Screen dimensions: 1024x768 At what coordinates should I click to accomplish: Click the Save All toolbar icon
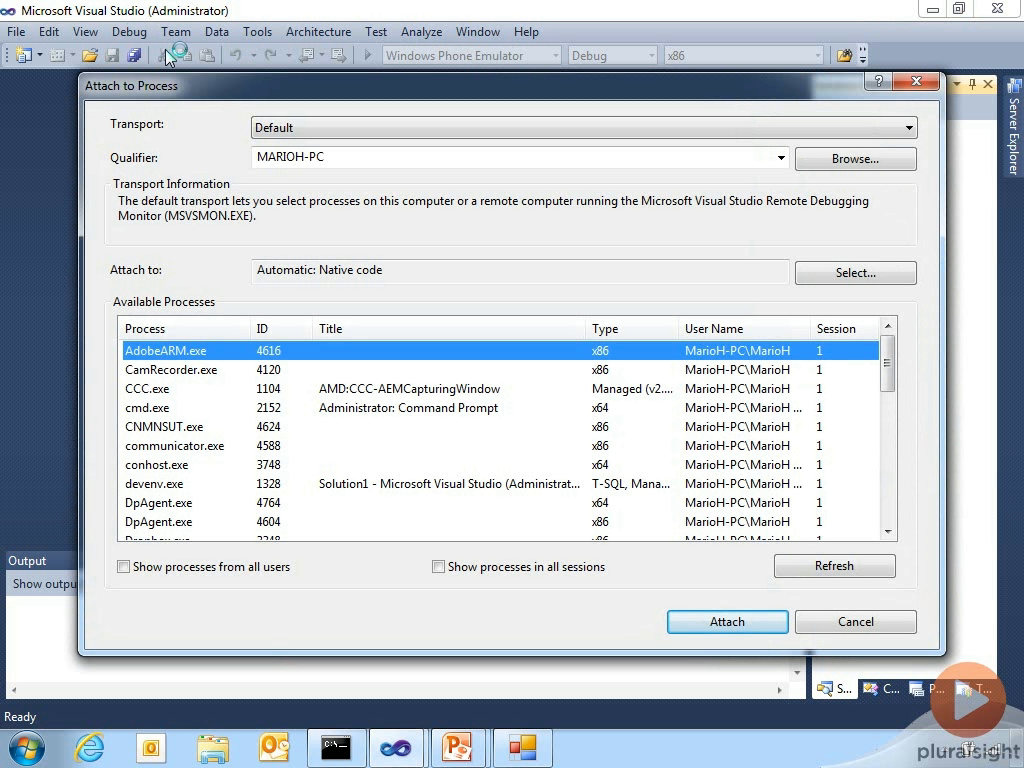[135, 56]
